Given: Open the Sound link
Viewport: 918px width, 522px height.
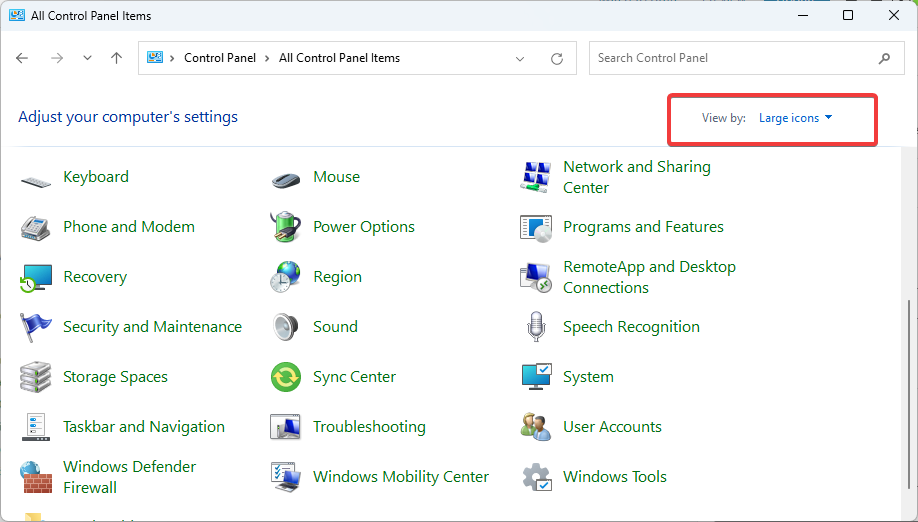Looking at the screenshot, I should [335, 327].
